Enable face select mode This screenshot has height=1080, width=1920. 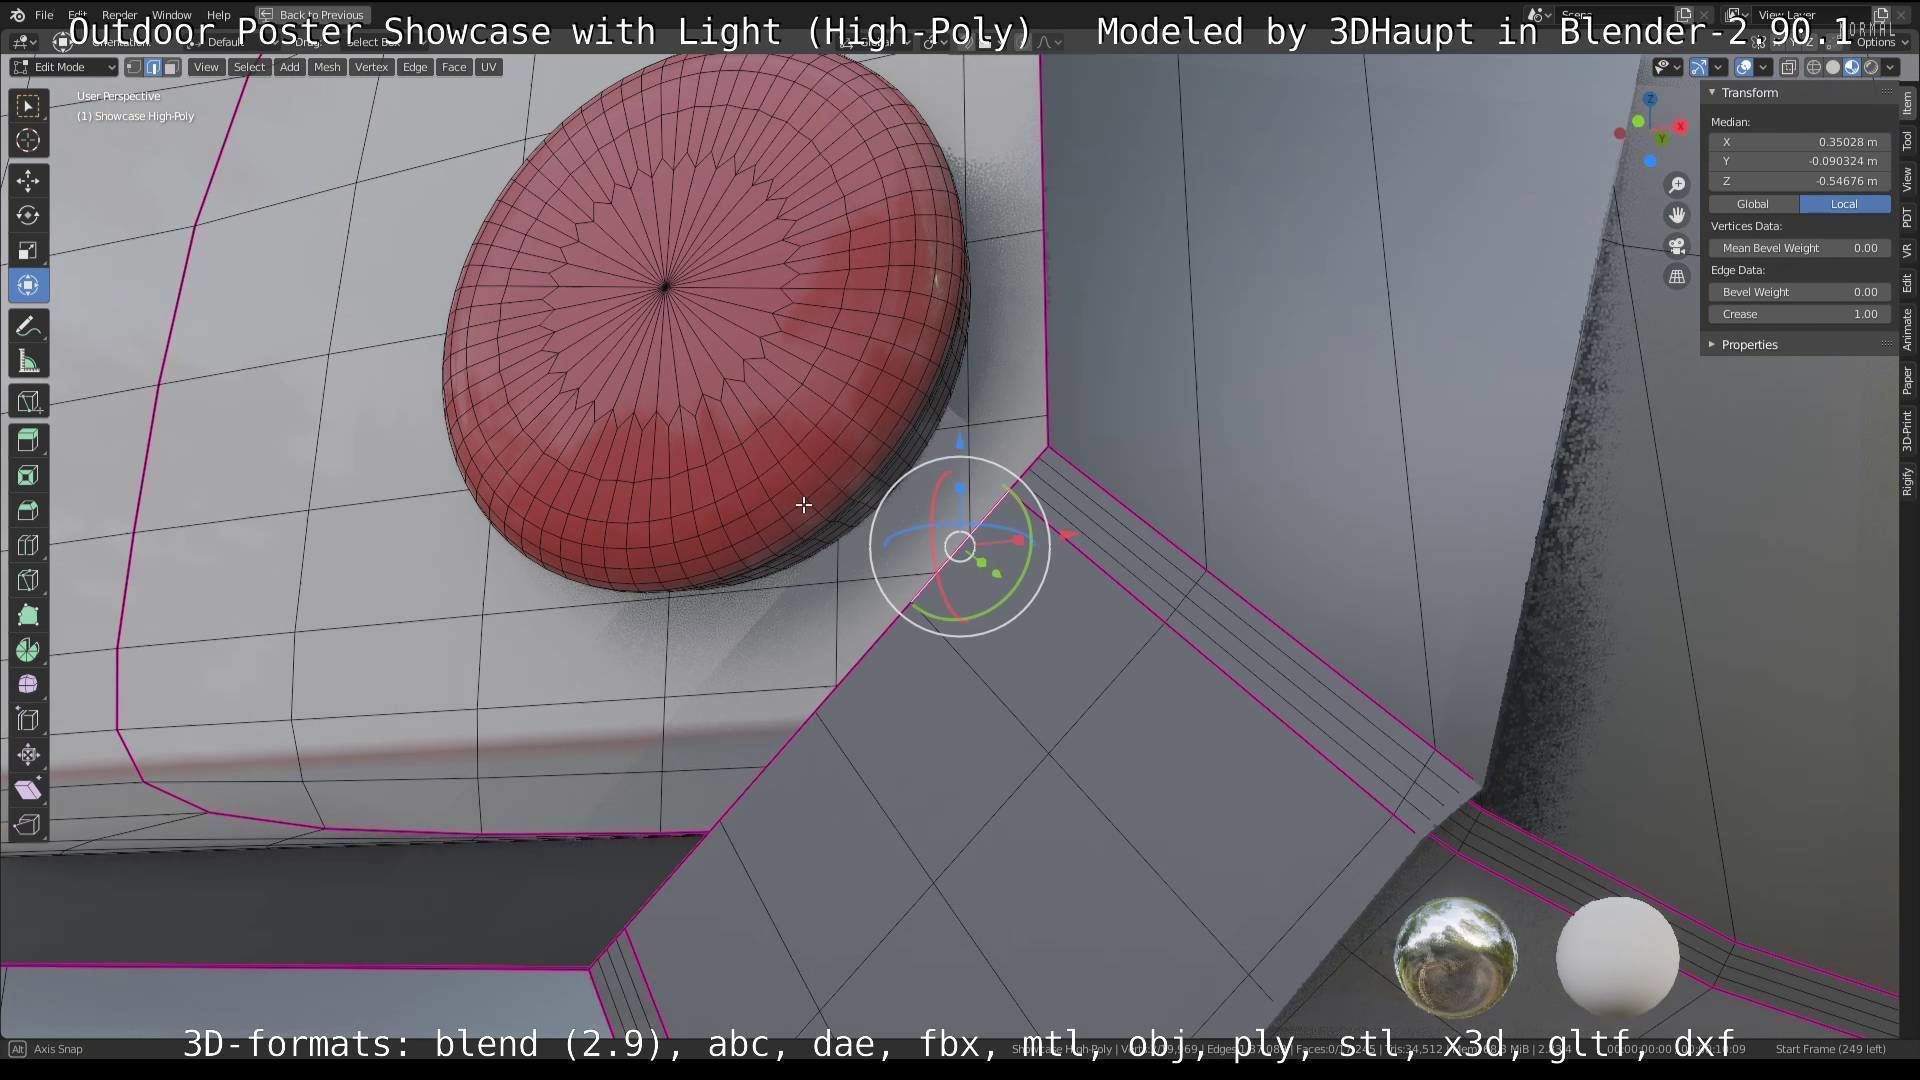click(x=171, y=68)
